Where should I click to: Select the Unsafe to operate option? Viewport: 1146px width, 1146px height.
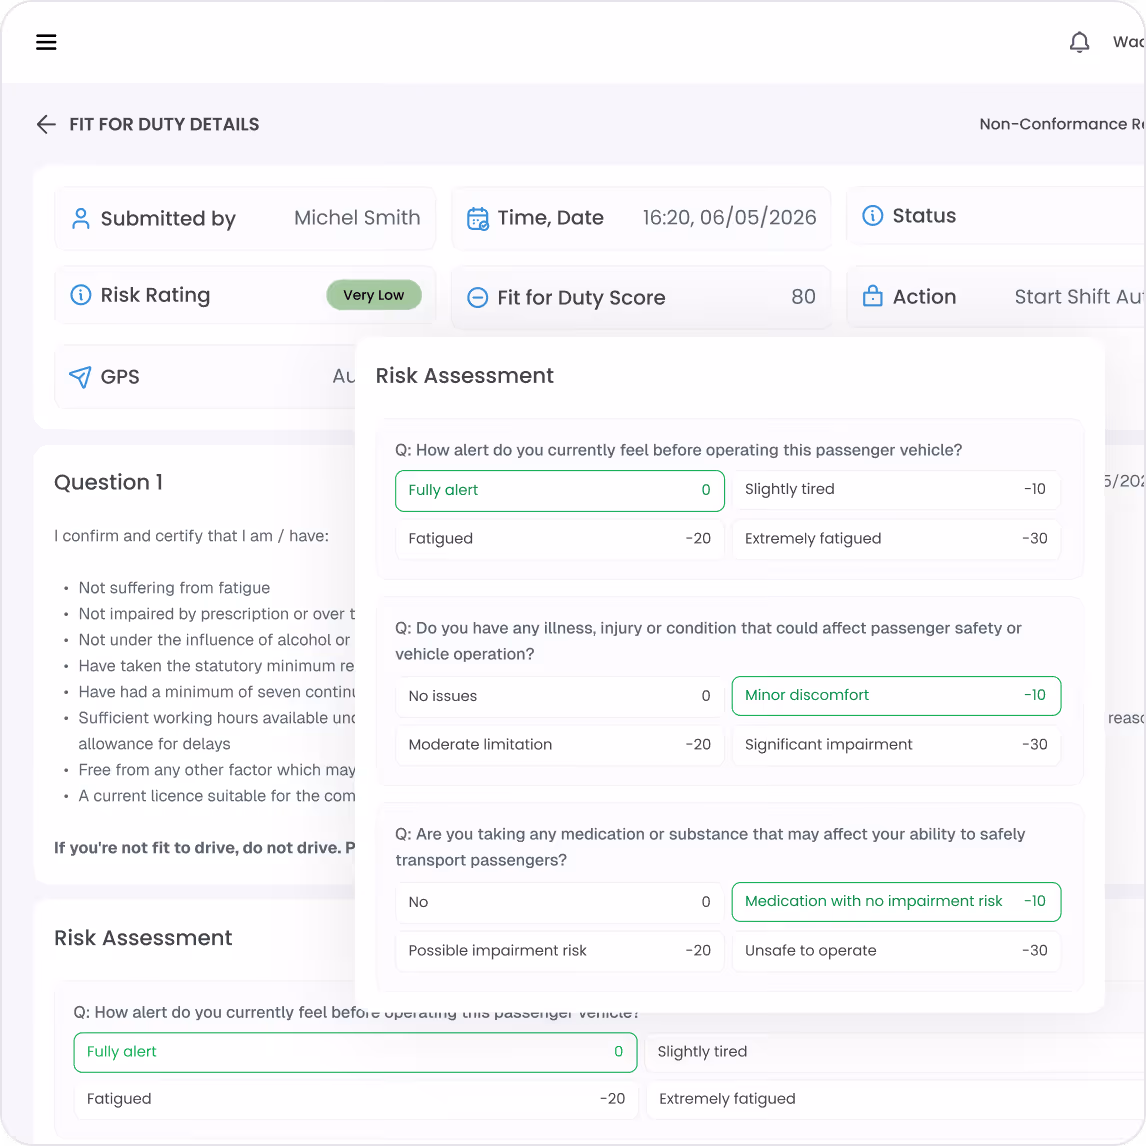pos(896,951)
